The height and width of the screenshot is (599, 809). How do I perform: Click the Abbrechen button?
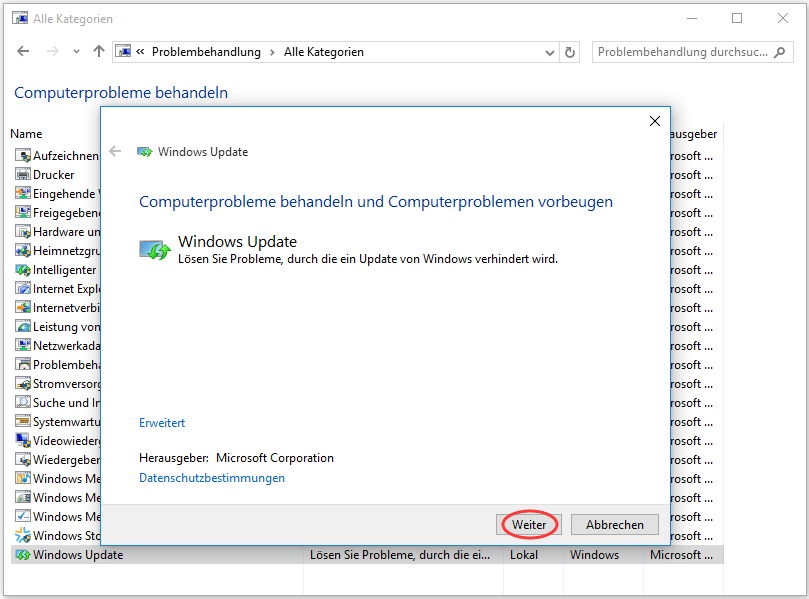pos(614,525)
